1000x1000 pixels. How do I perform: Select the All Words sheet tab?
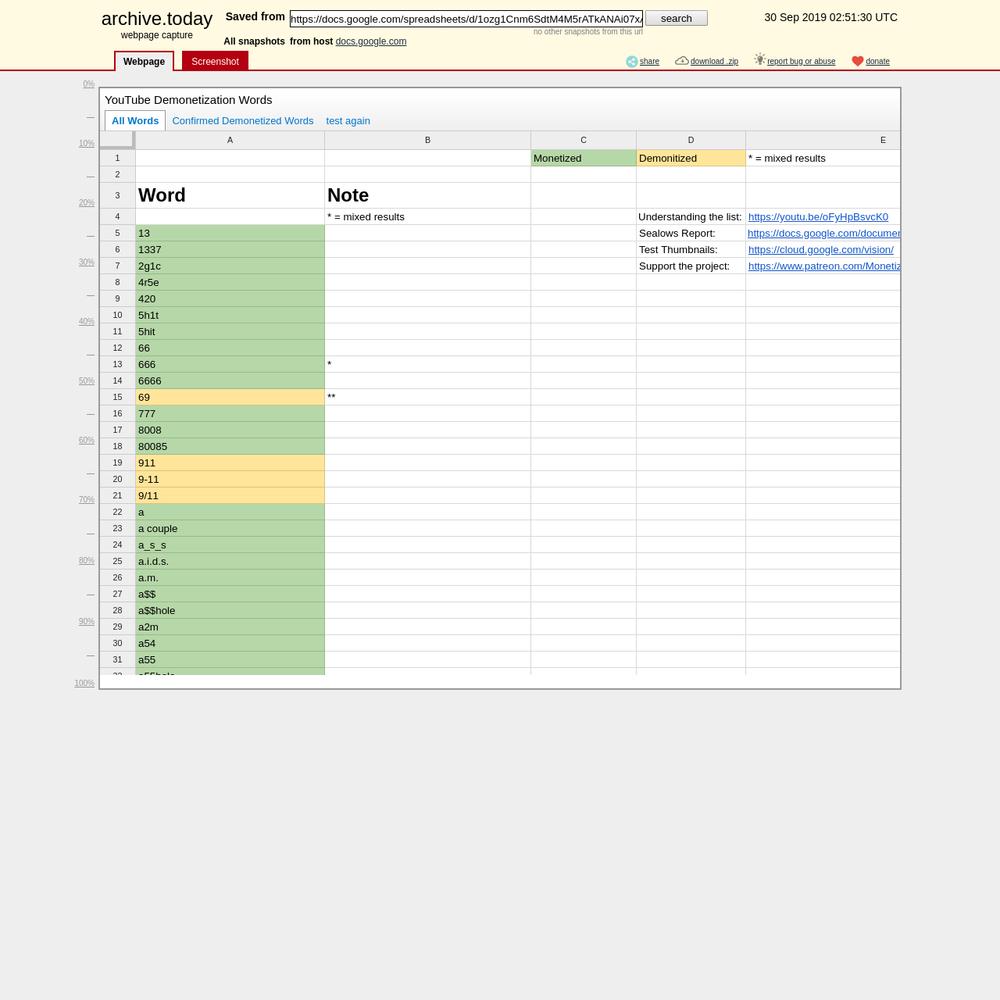(x=135, y=121)
